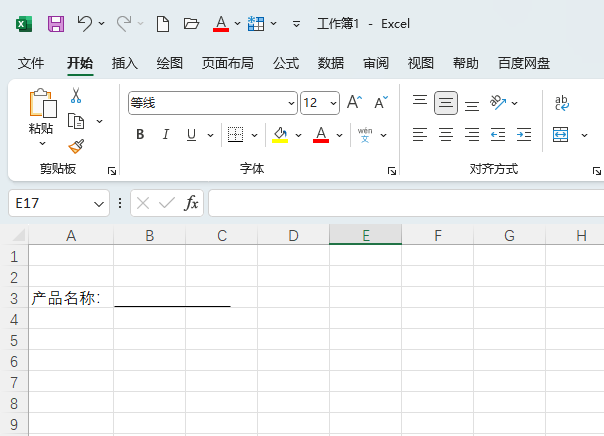Open the underline style dropdown arrow
The image size is (604, 436).
click(x=210, y=135)
